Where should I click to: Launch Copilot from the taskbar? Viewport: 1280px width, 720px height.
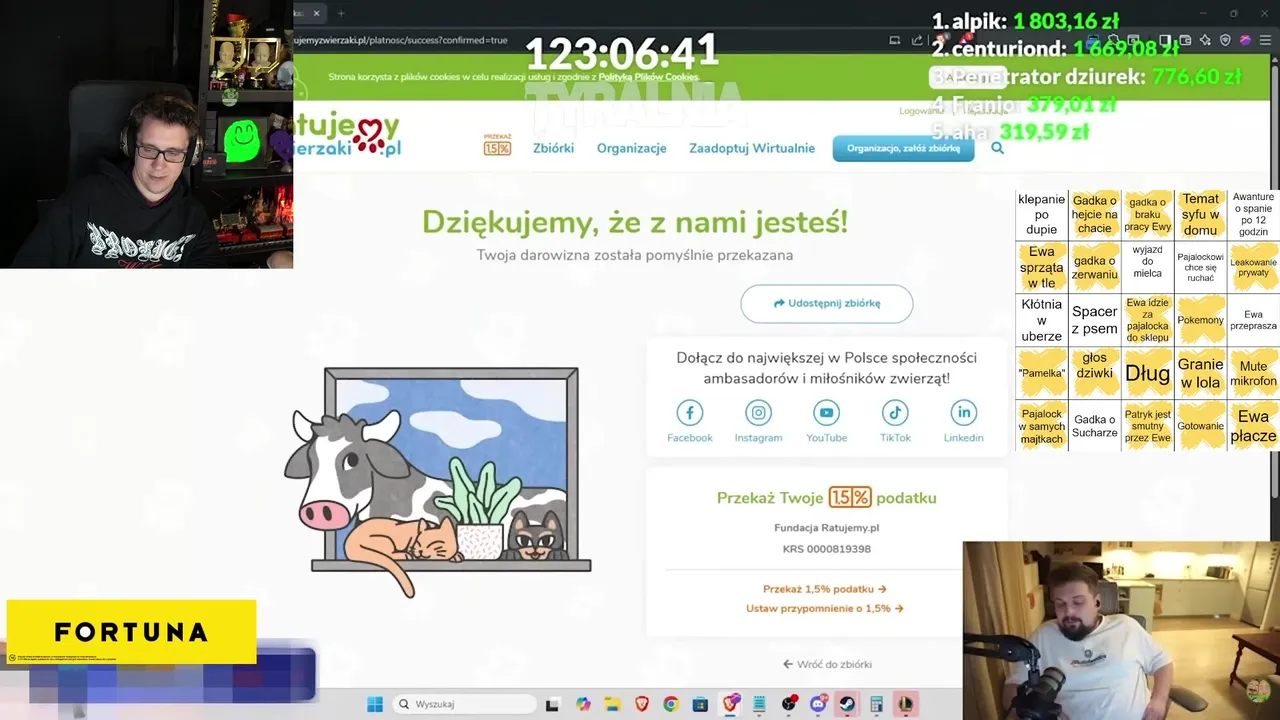pyautogui.click(x=583, y=704)
